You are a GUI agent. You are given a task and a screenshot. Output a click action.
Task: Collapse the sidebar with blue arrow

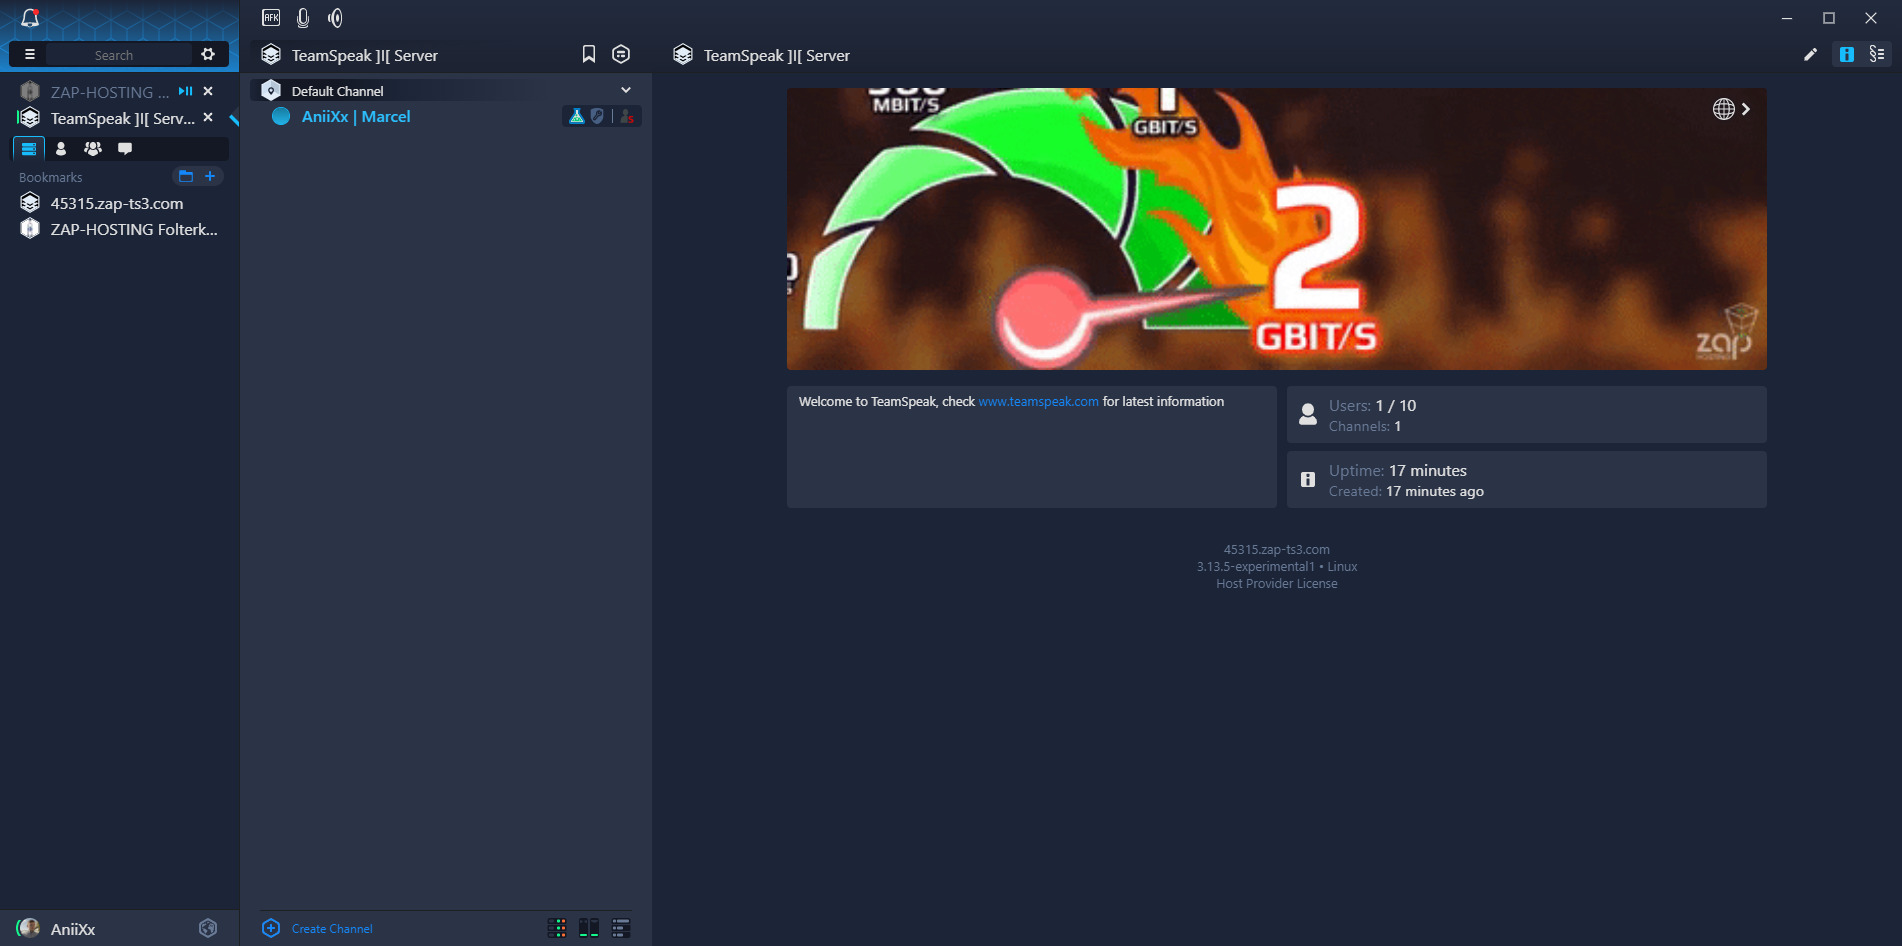(234, 120)
